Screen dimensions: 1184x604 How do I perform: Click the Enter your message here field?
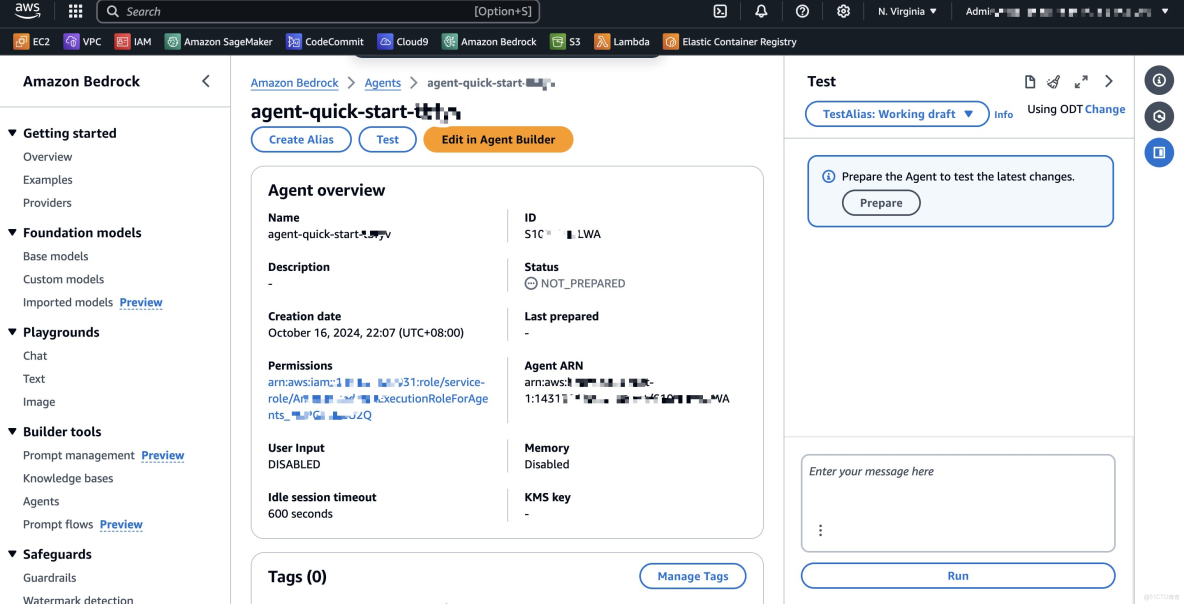957,502
